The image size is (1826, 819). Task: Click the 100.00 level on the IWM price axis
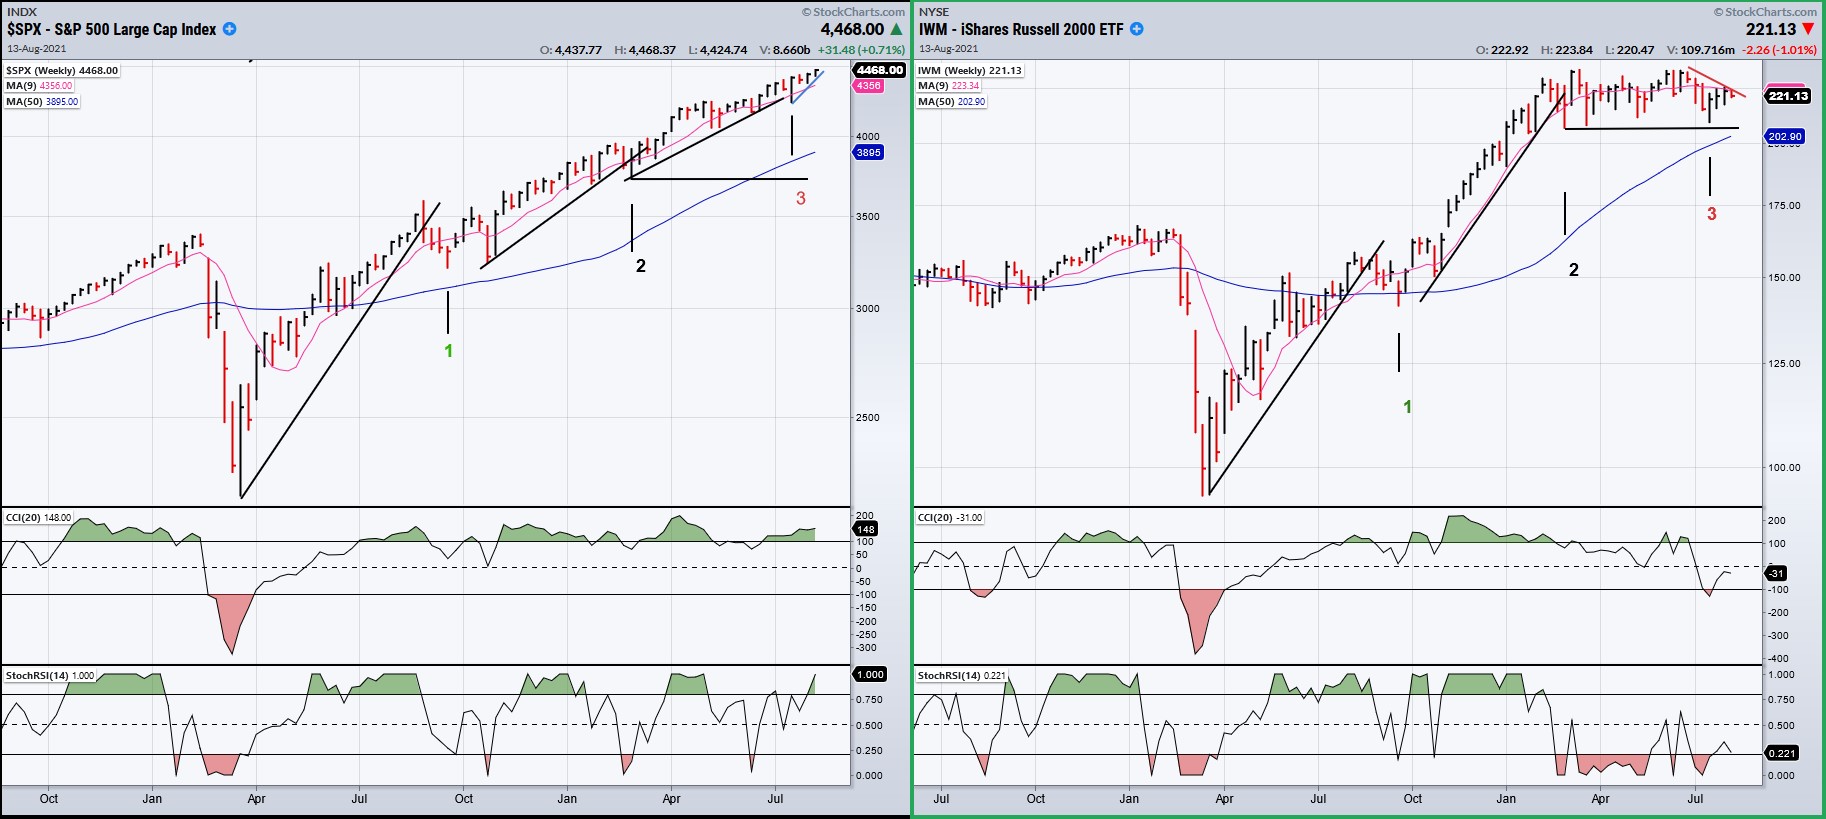click(1785, 468)
